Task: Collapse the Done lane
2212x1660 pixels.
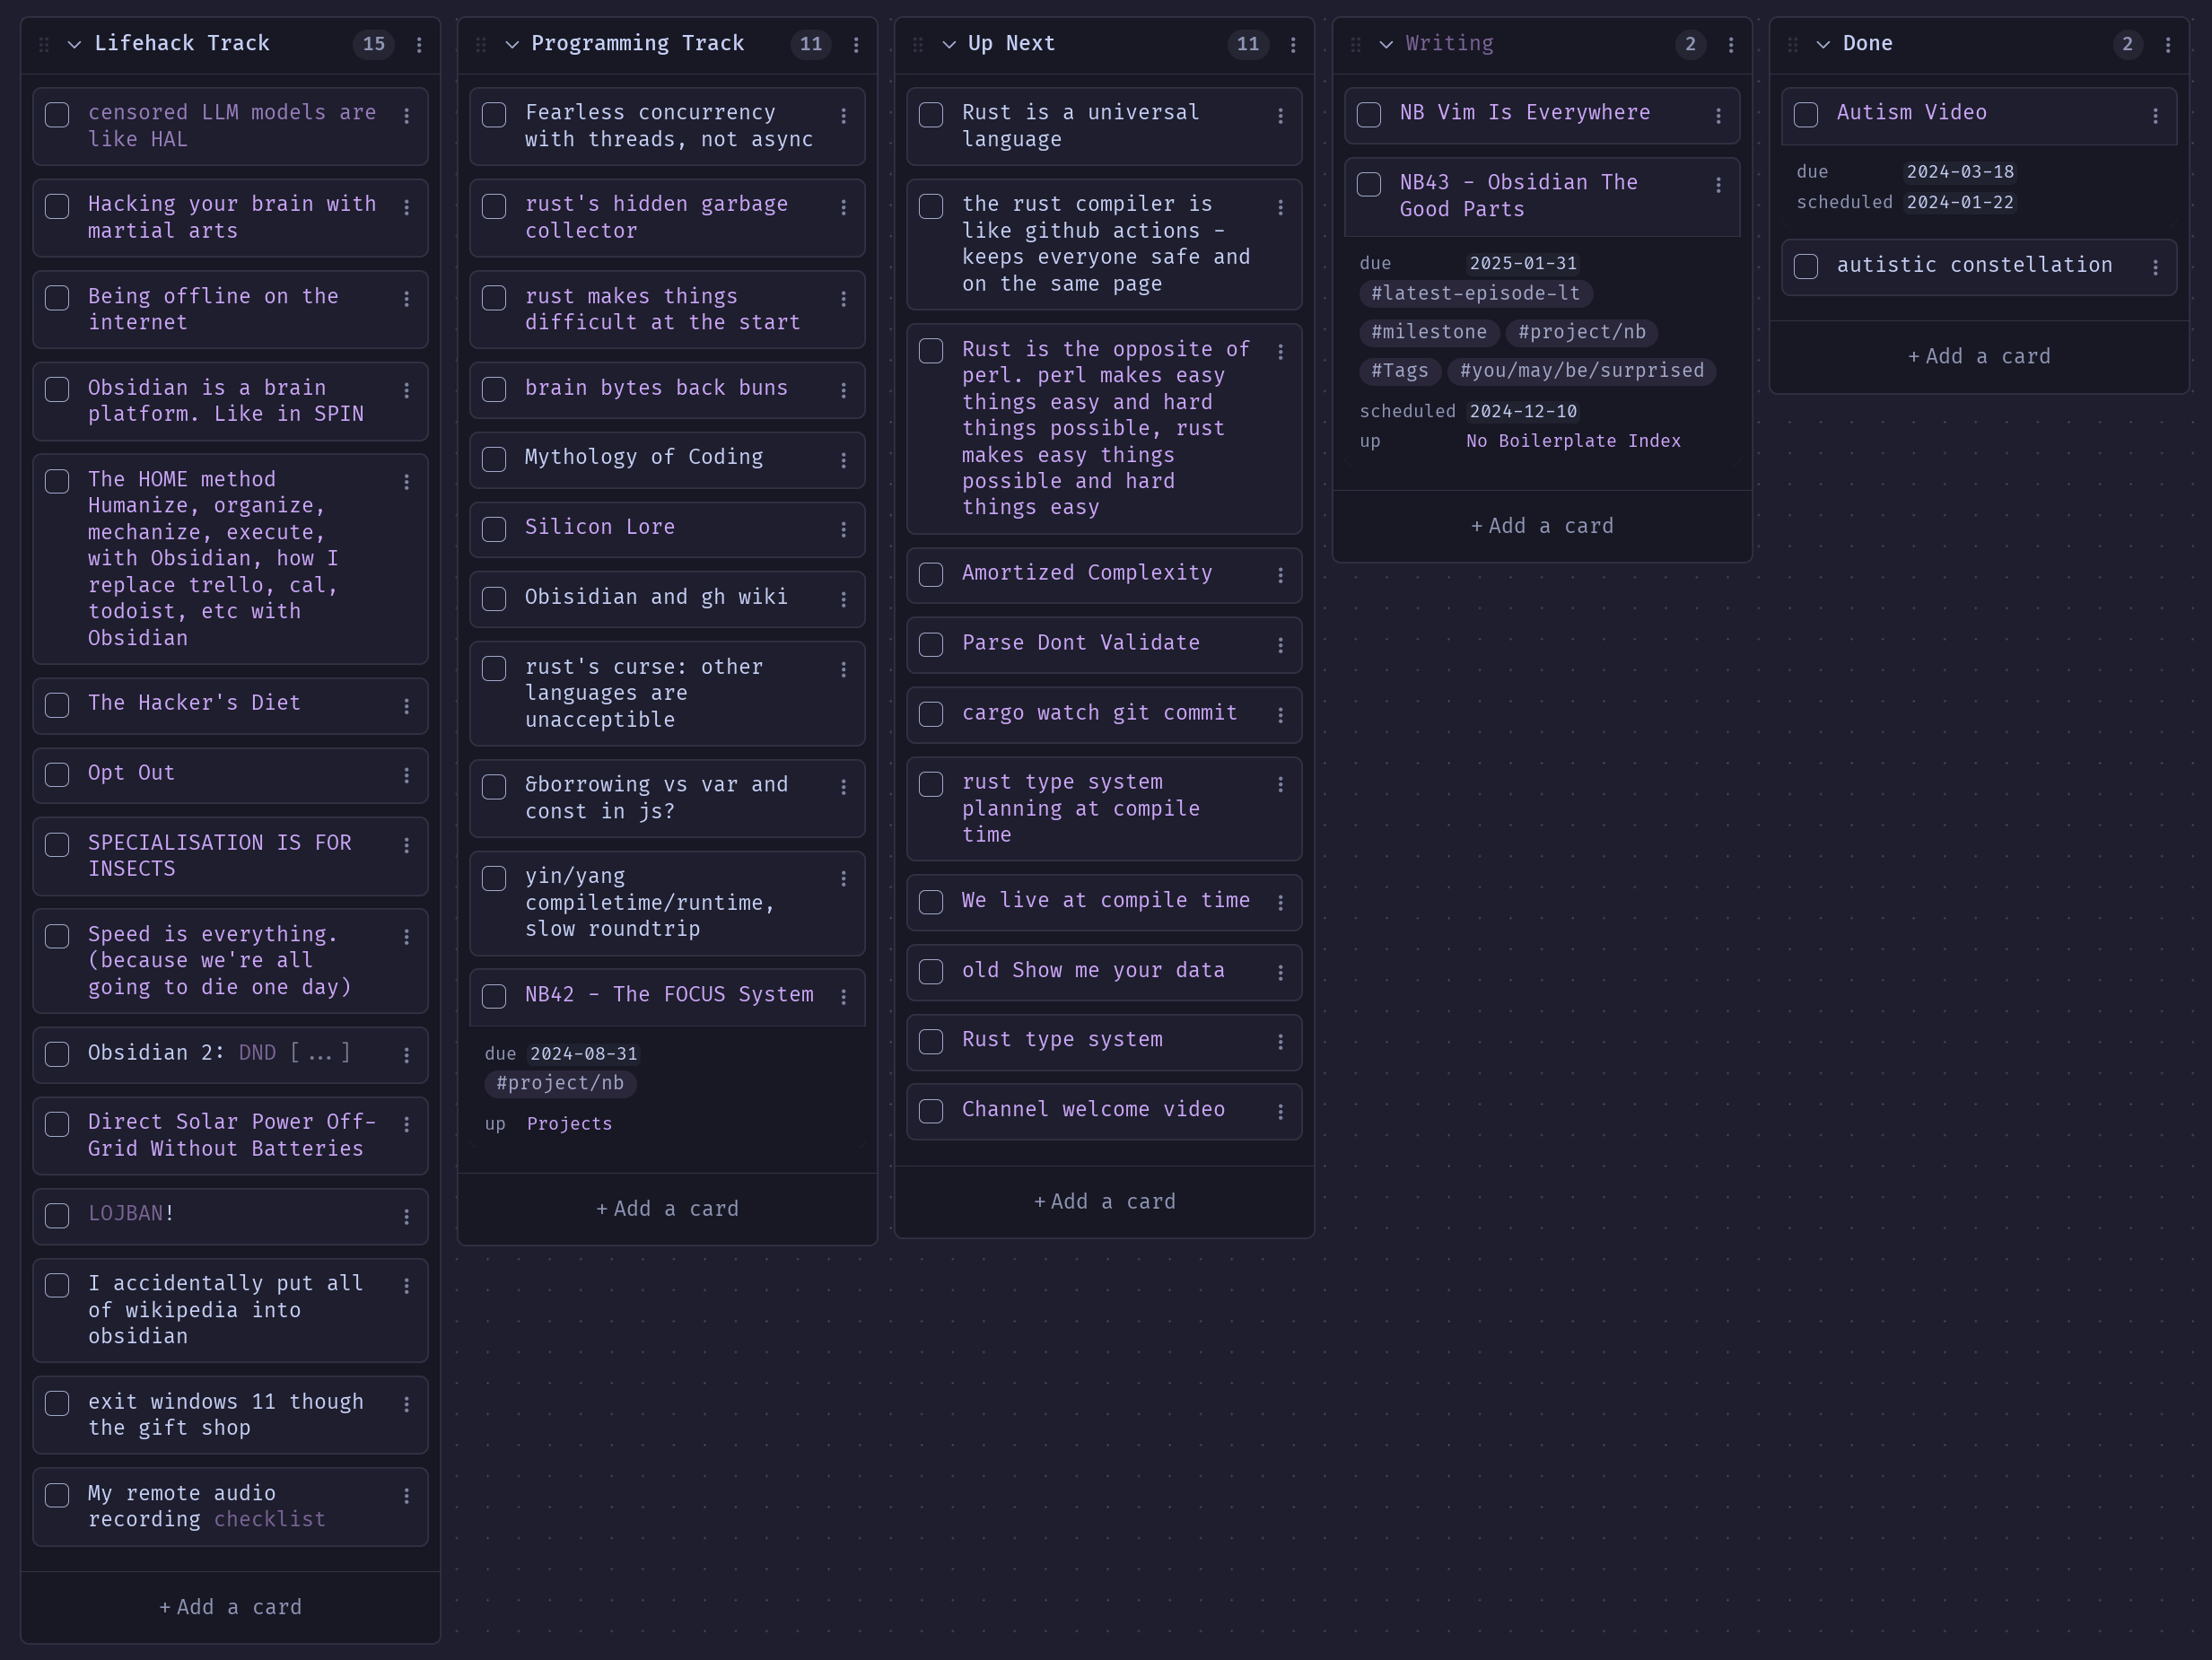Action: coord(1823,45)
